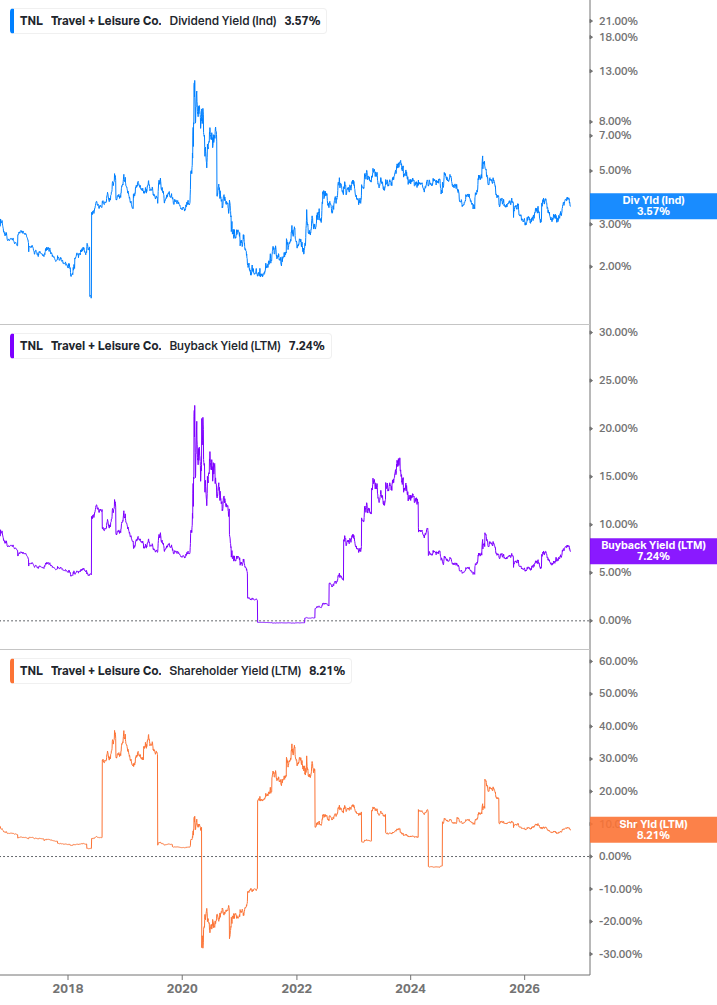Click the 40.00% tick on shareholder yield axis

pos(618,726)
